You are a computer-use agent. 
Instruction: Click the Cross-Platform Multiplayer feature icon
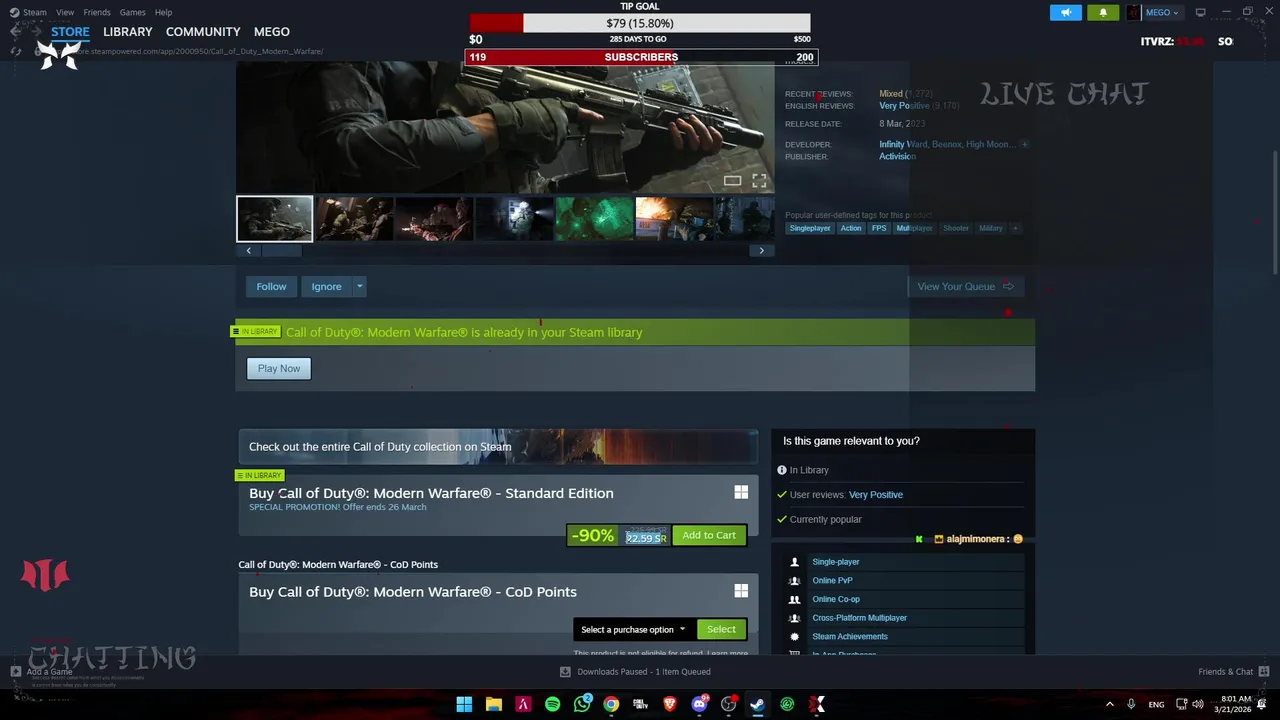click(x=795, y=618)
